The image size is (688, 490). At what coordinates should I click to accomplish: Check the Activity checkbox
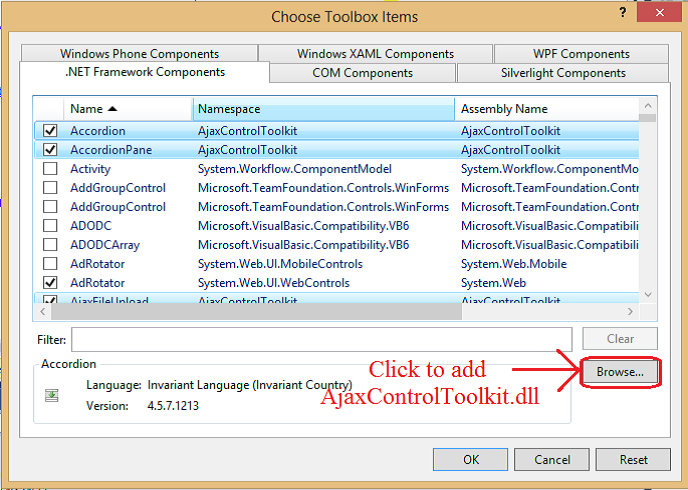pyautogui.click(x=50, y=169)
